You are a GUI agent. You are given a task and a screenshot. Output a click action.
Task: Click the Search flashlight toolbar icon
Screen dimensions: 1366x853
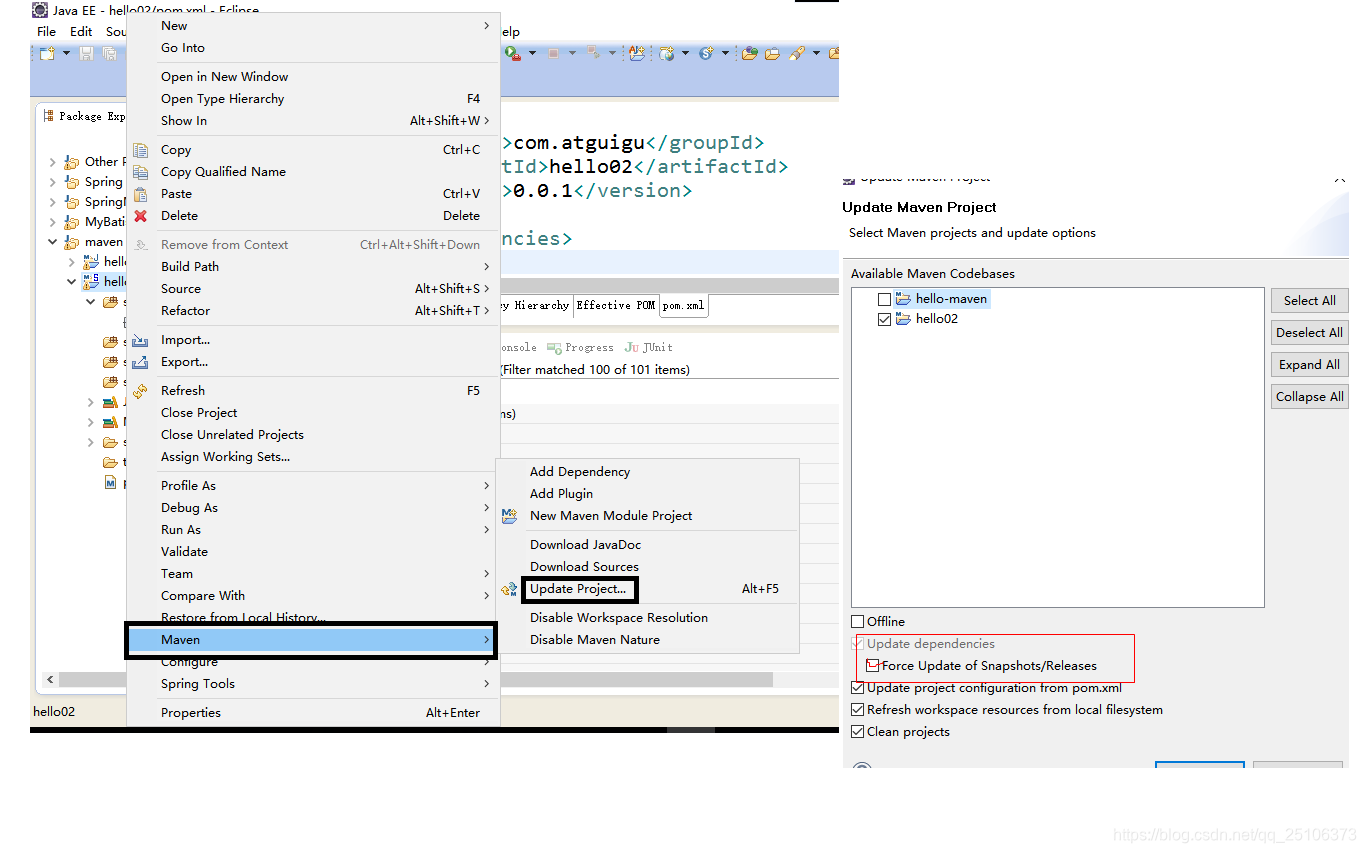(797, 53)
